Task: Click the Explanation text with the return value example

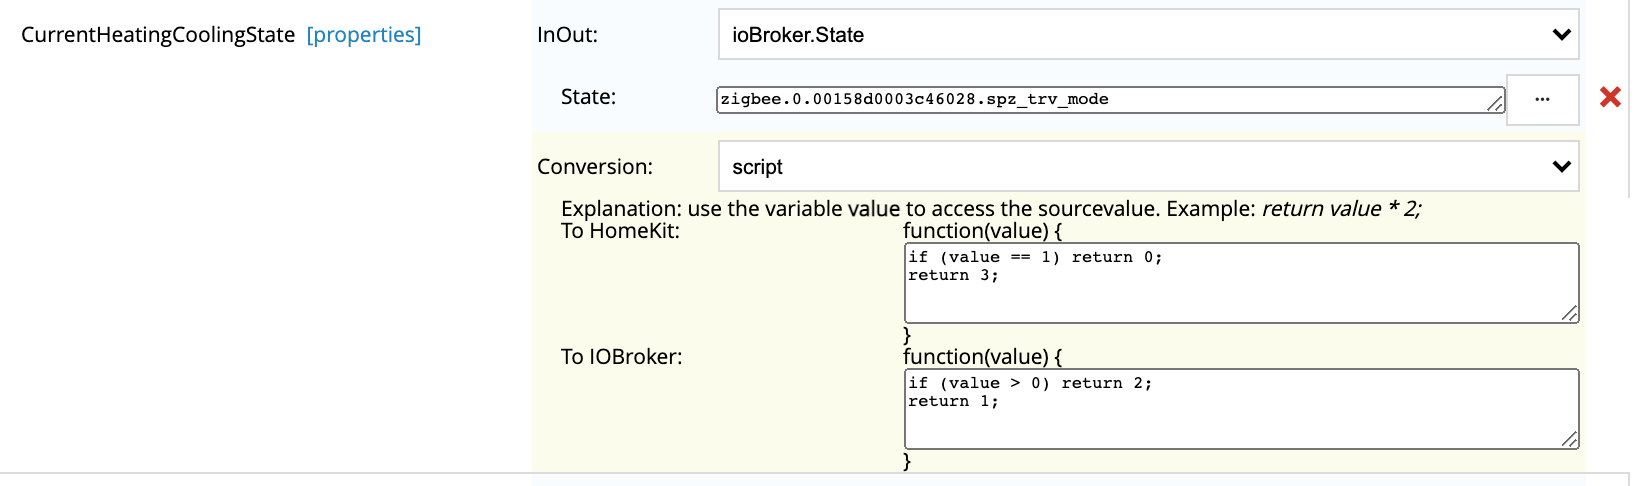Action: pos(991,209)
